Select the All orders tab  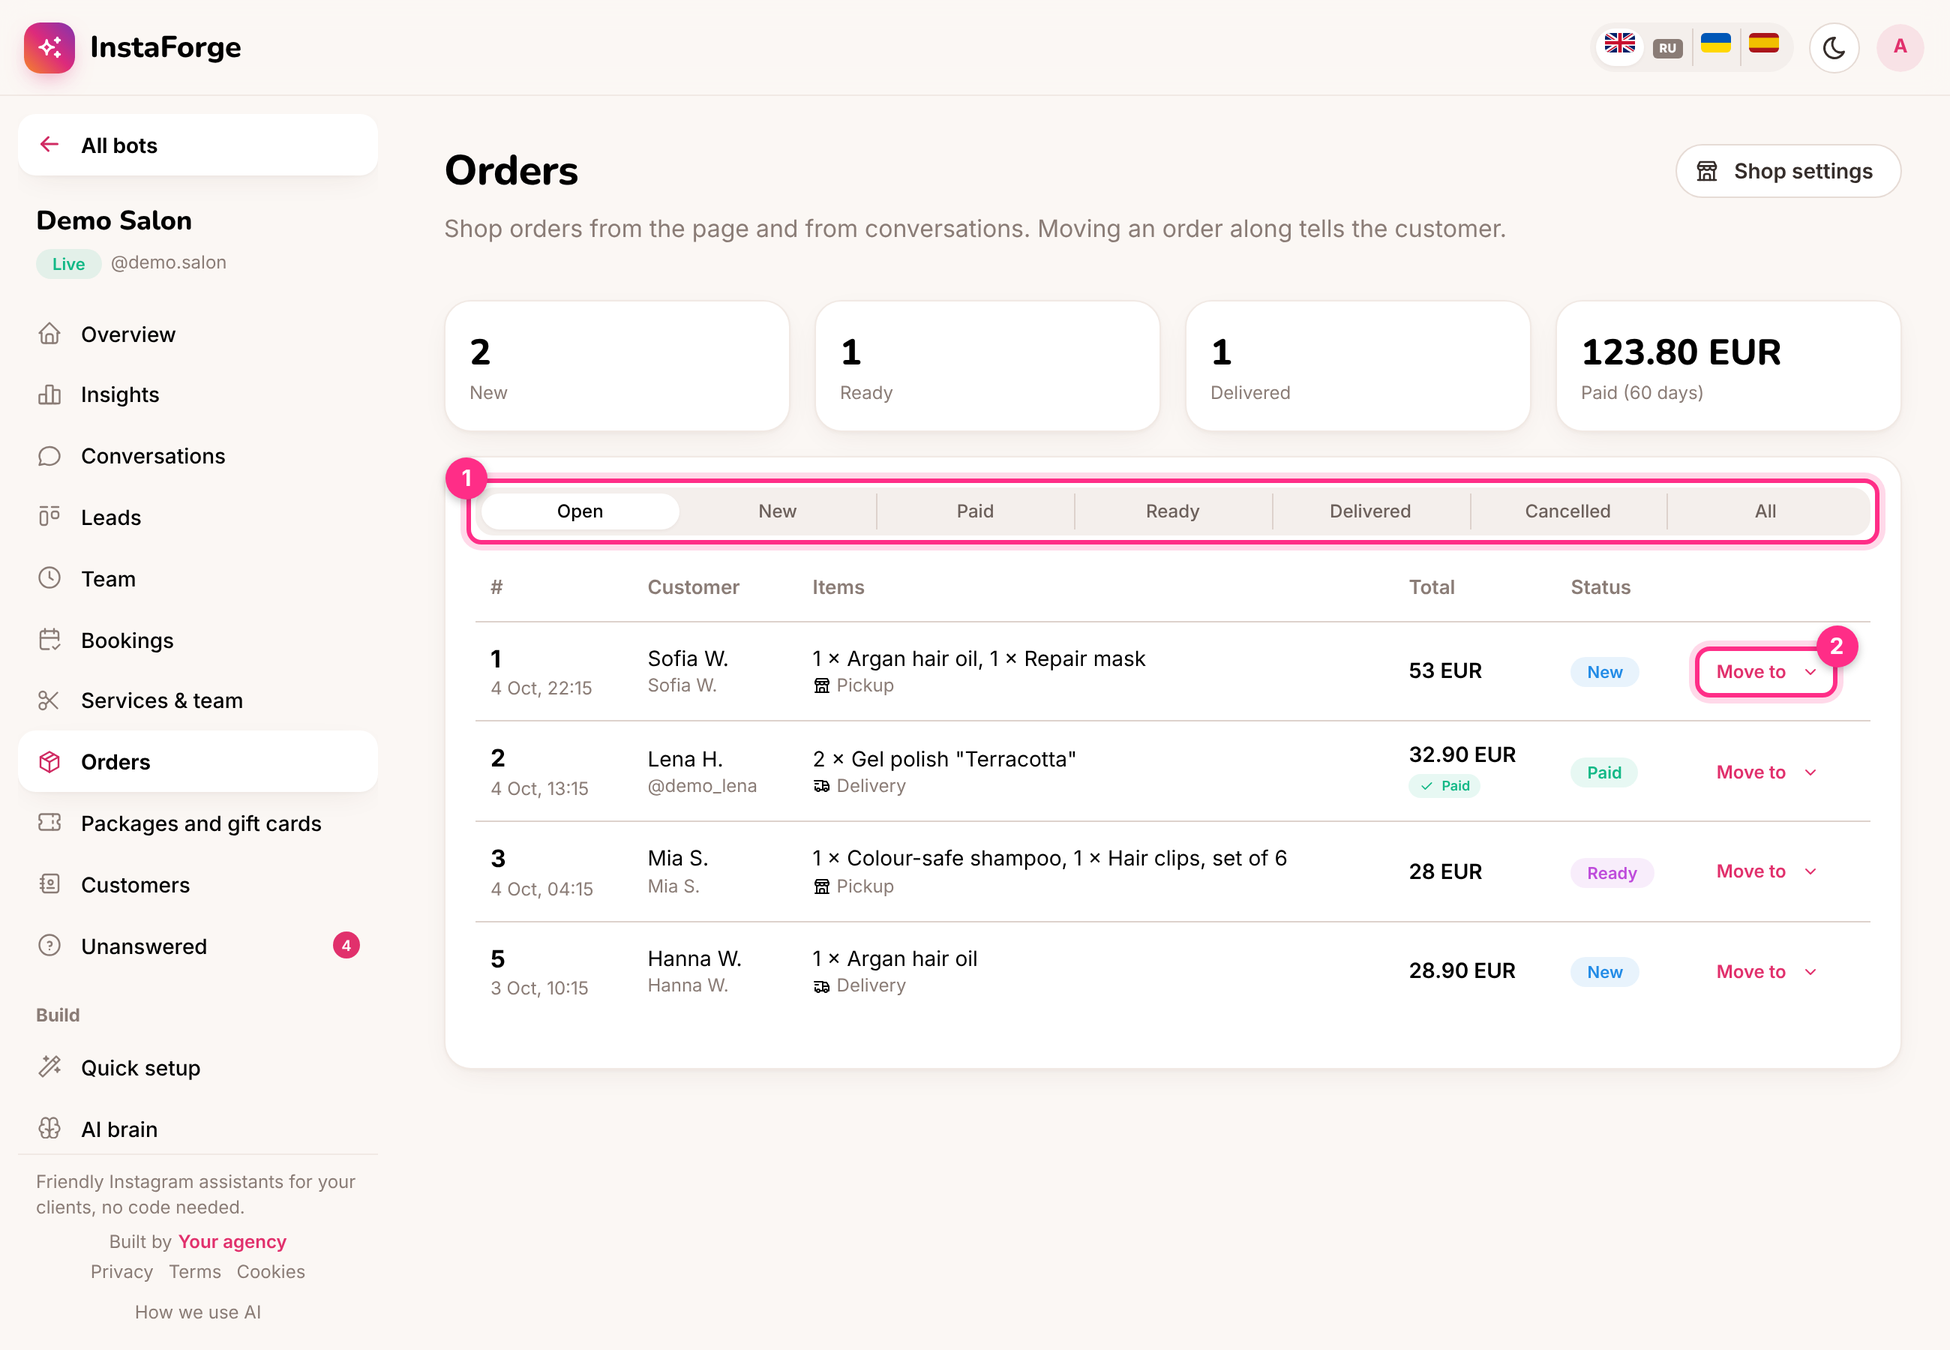click(1765, 511)
